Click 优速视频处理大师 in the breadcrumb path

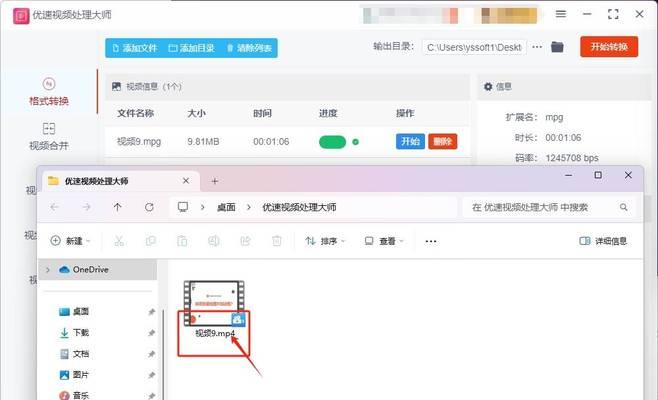click(x=299, y=207)
